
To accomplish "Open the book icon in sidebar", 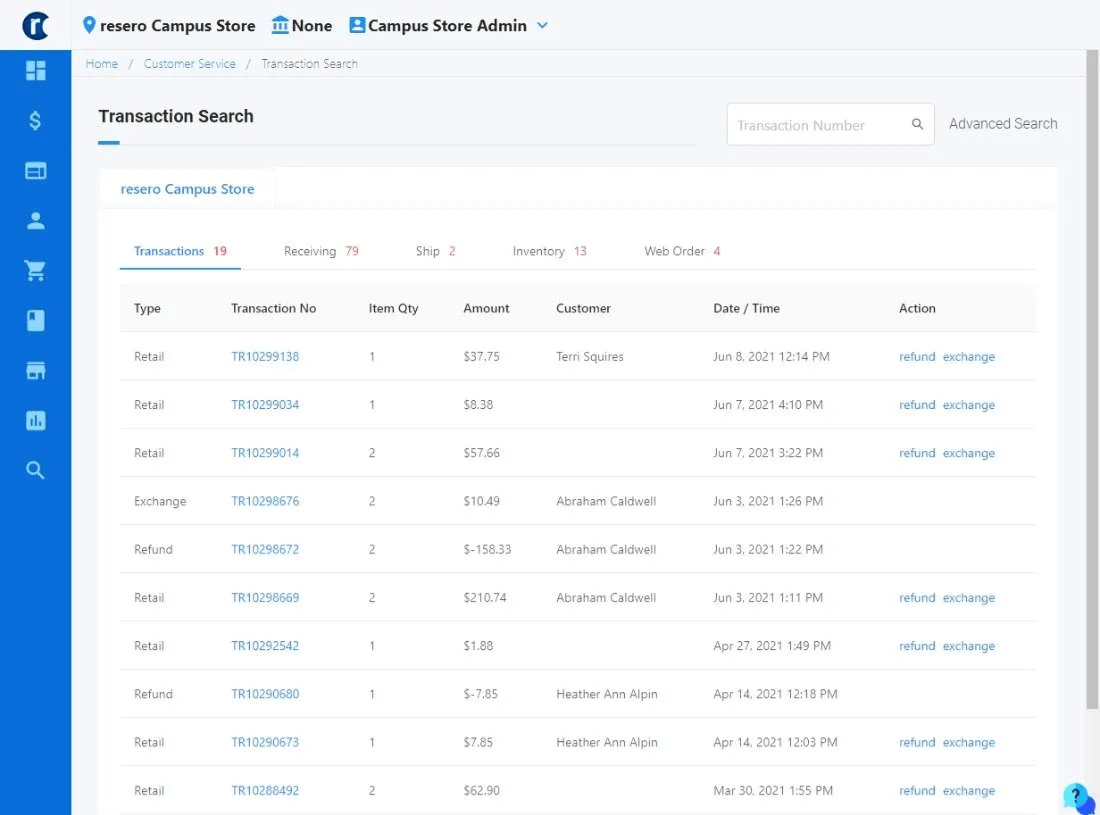I will tap(35, 321).
